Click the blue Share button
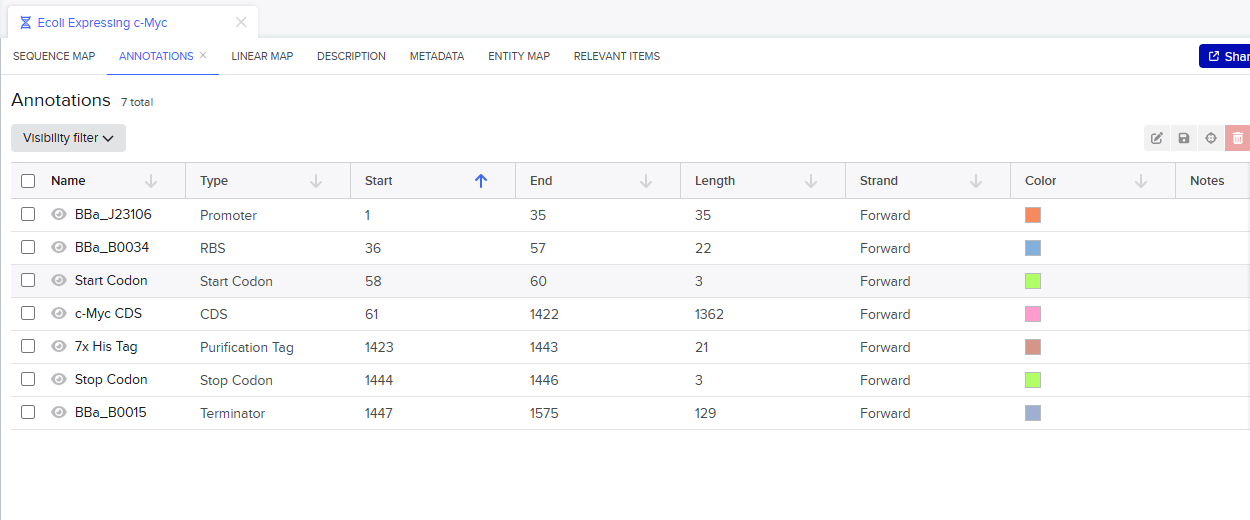Screen dimensions: 1250x520 [1225, 56]
